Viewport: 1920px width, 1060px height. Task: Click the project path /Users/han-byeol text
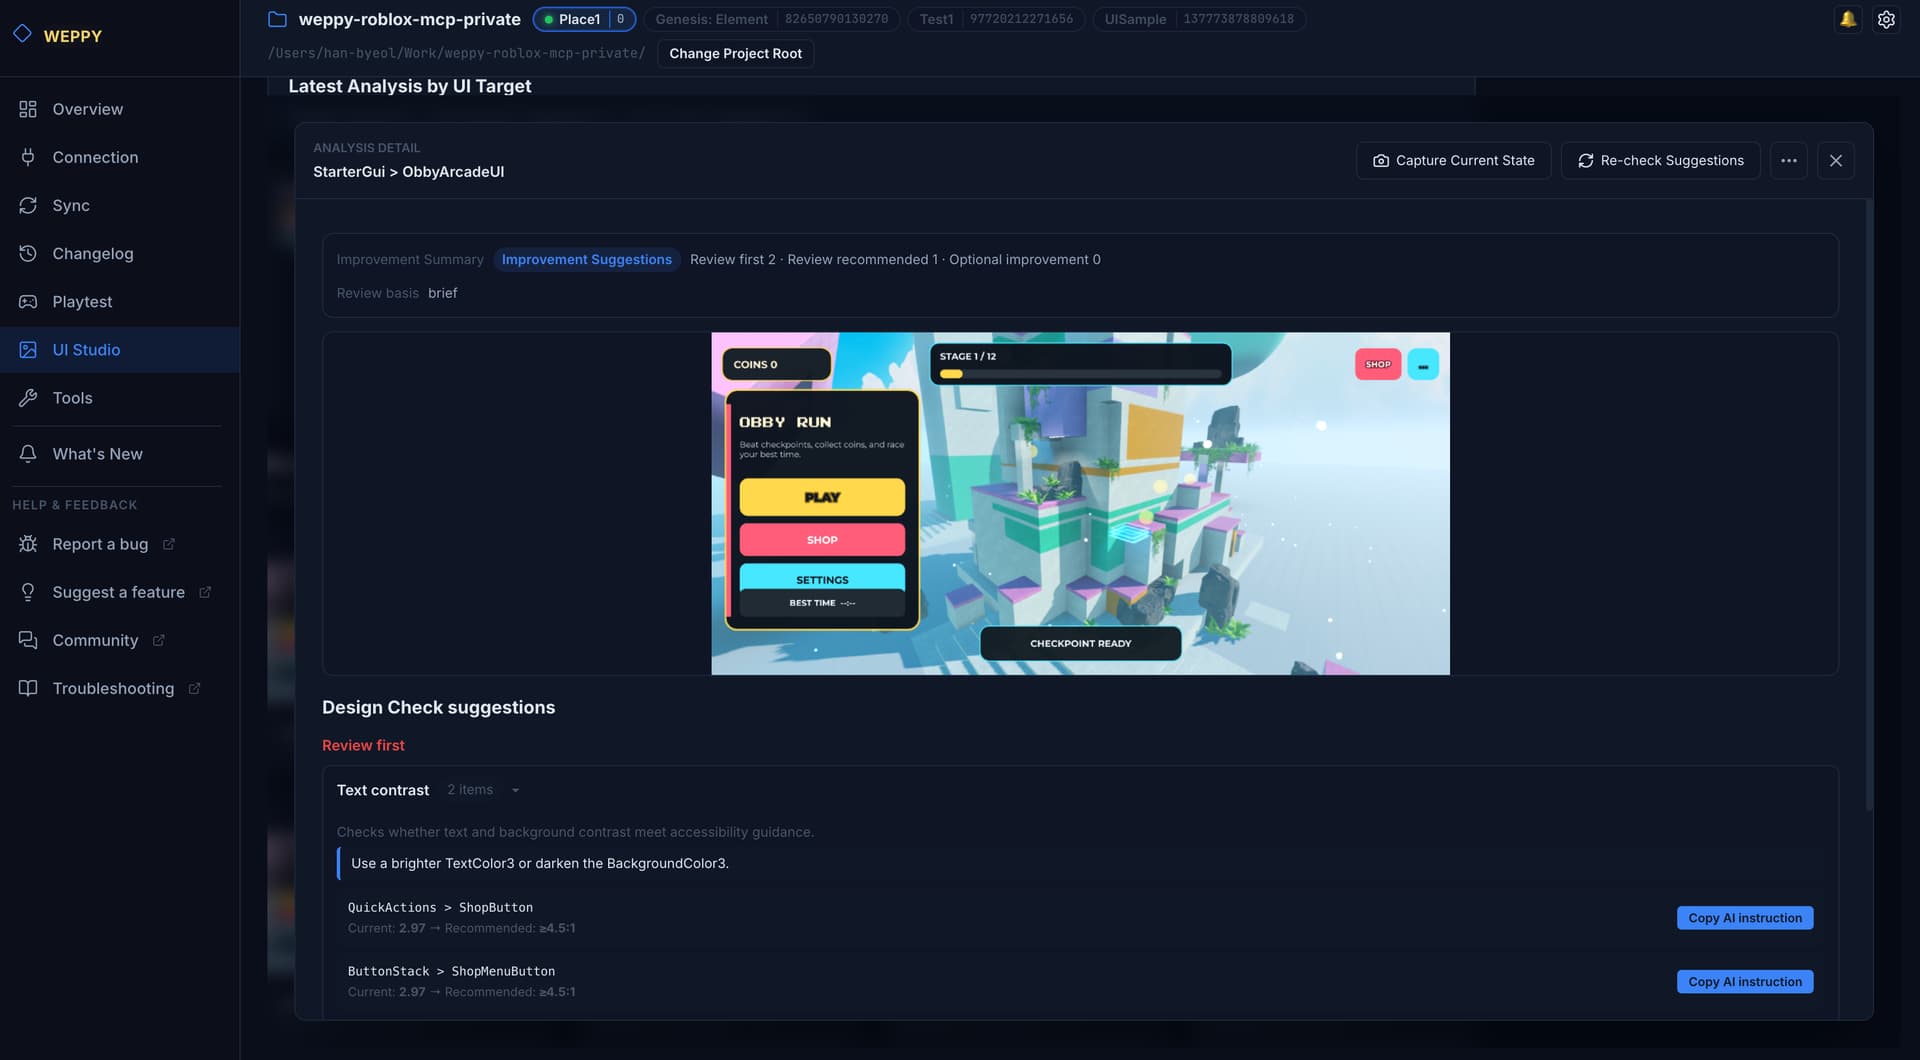tap(456, 53)
